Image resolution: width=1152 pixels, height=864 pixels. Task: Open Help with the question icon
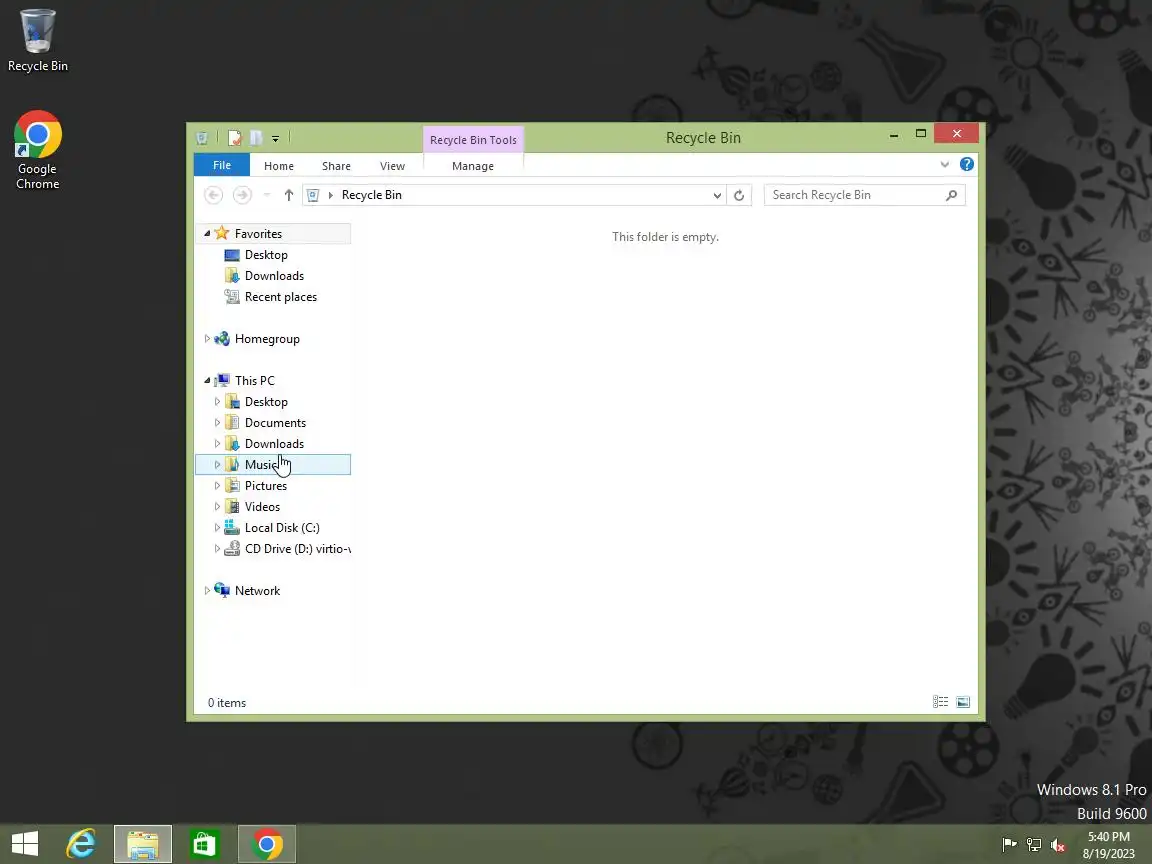point(967,165)
